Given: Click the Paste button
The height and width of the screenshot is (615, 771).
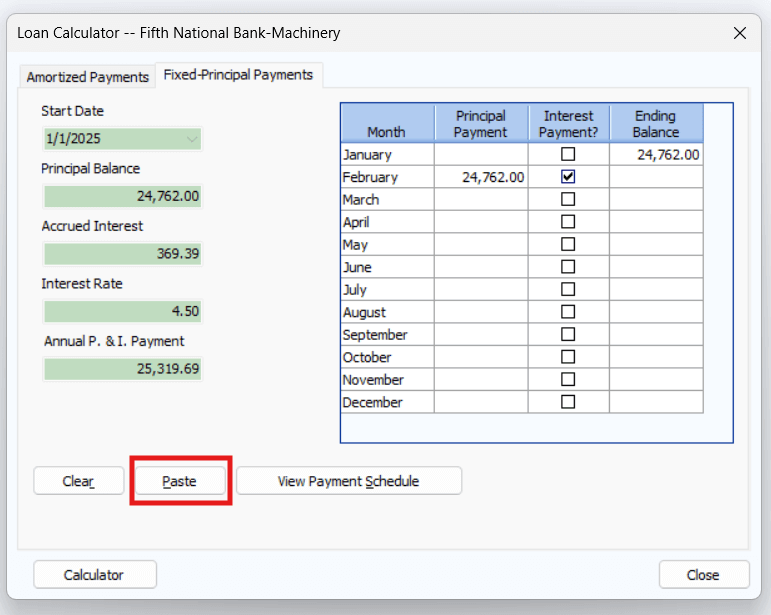Looking at the screenshot, I should click(x=180, y=481).
